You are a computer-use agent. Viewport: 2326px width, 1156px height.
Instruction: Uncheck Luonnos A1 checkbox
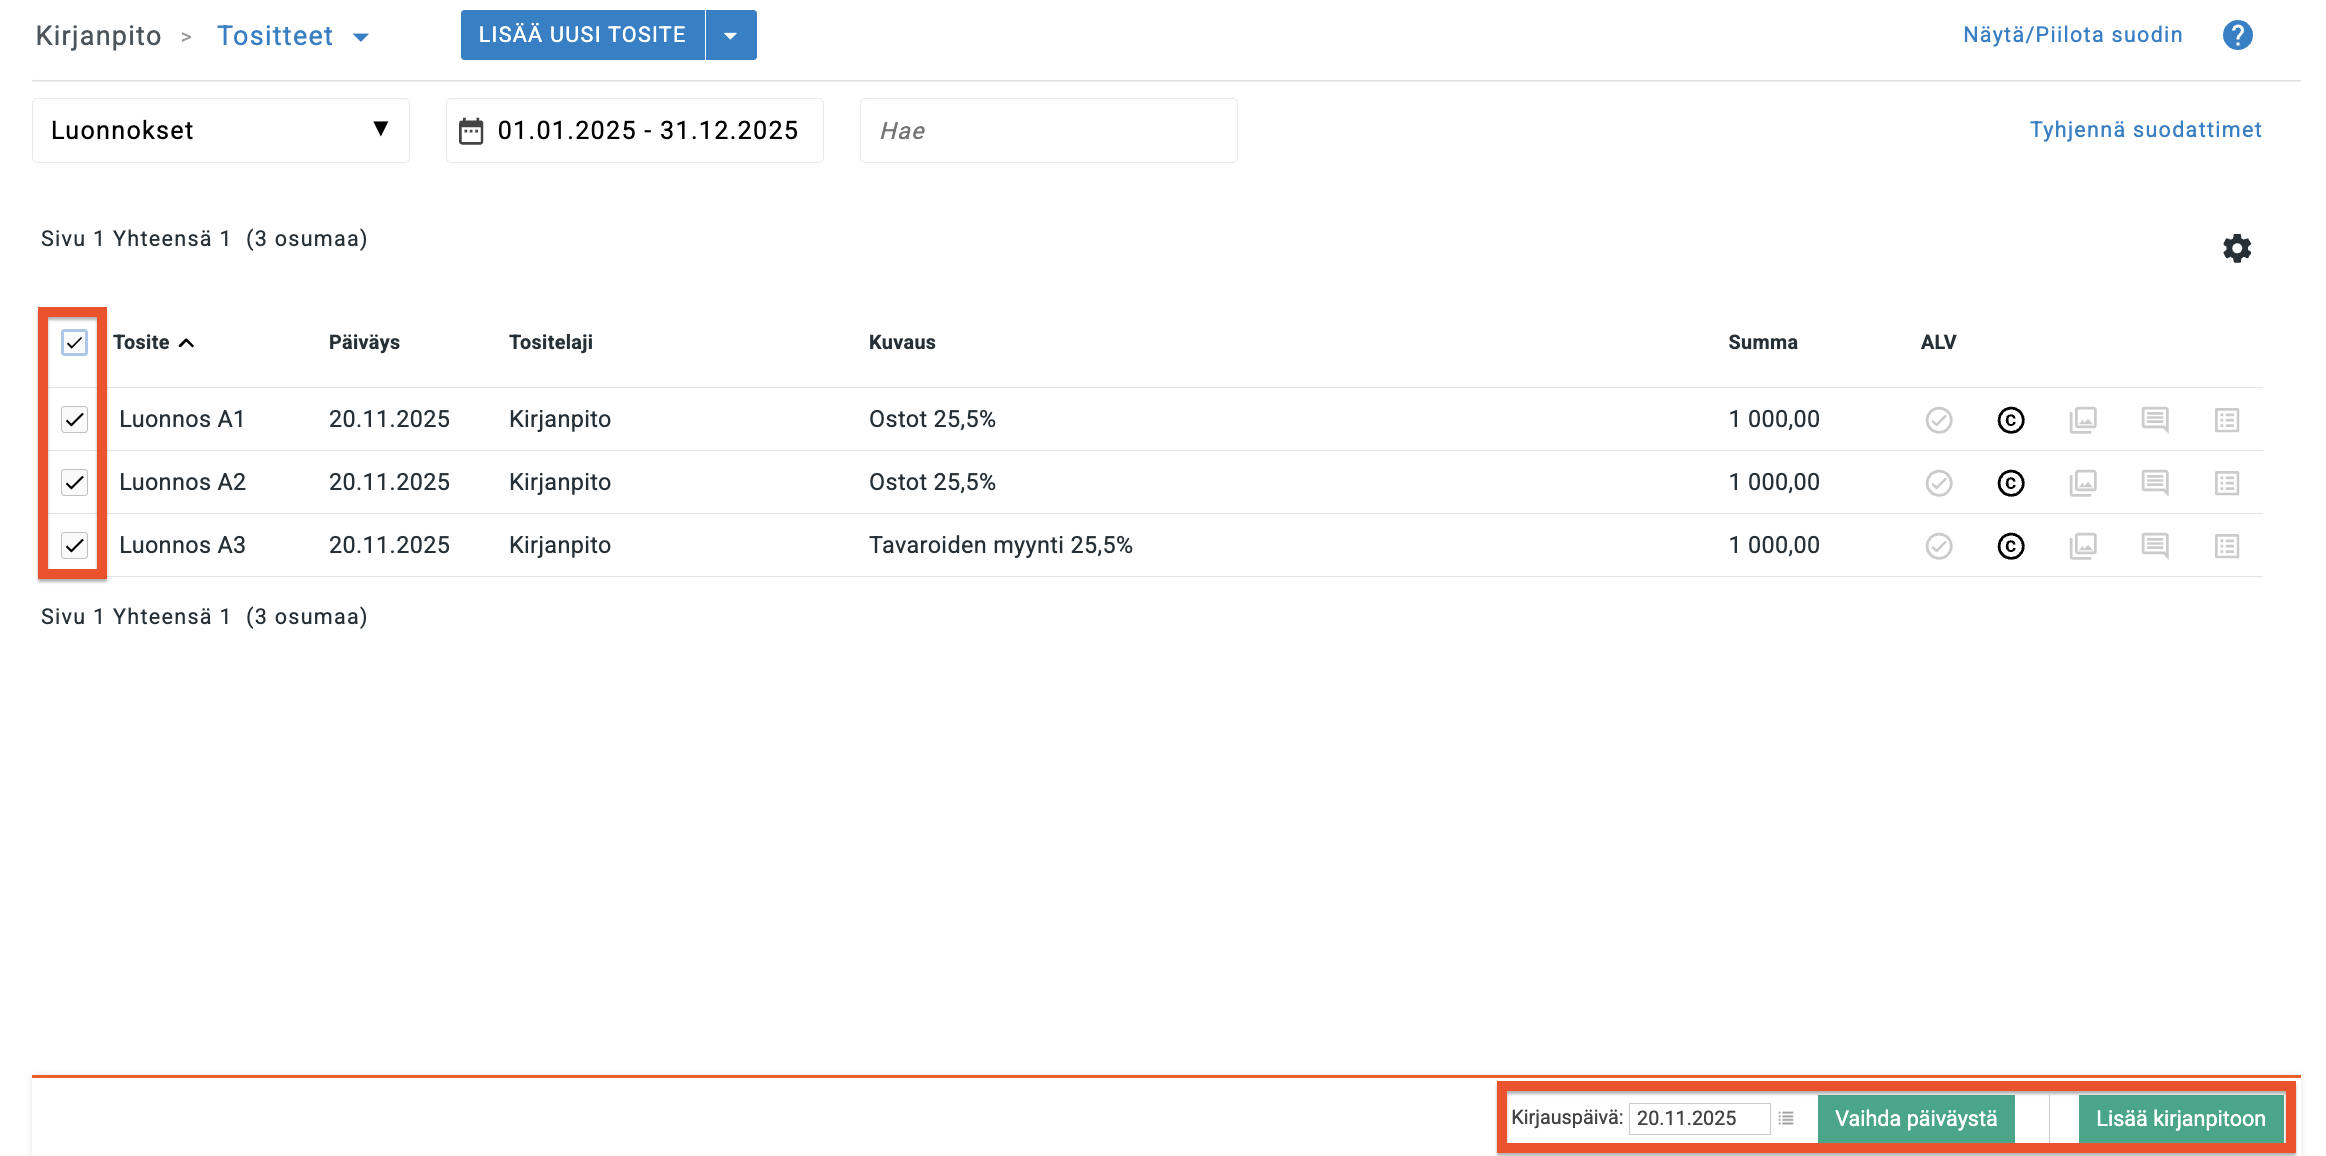click(74, 419)
